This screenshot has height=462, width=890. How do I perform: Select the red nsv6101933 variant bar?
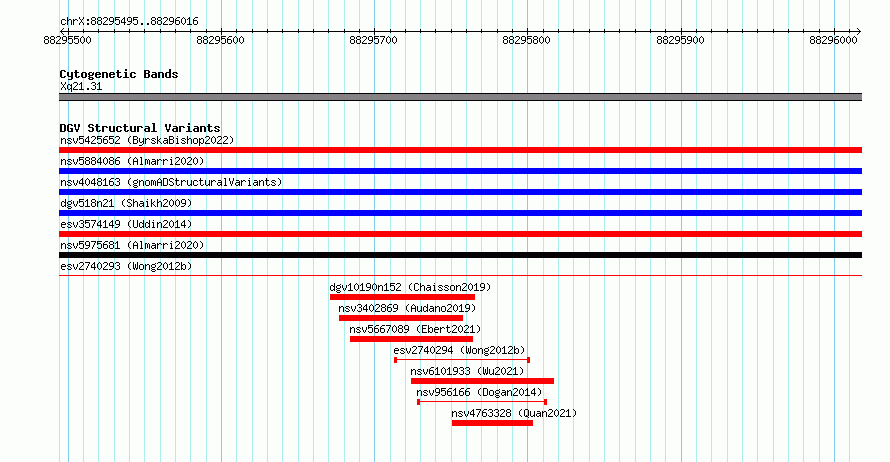pyautogui.click(x=482, y=381)
